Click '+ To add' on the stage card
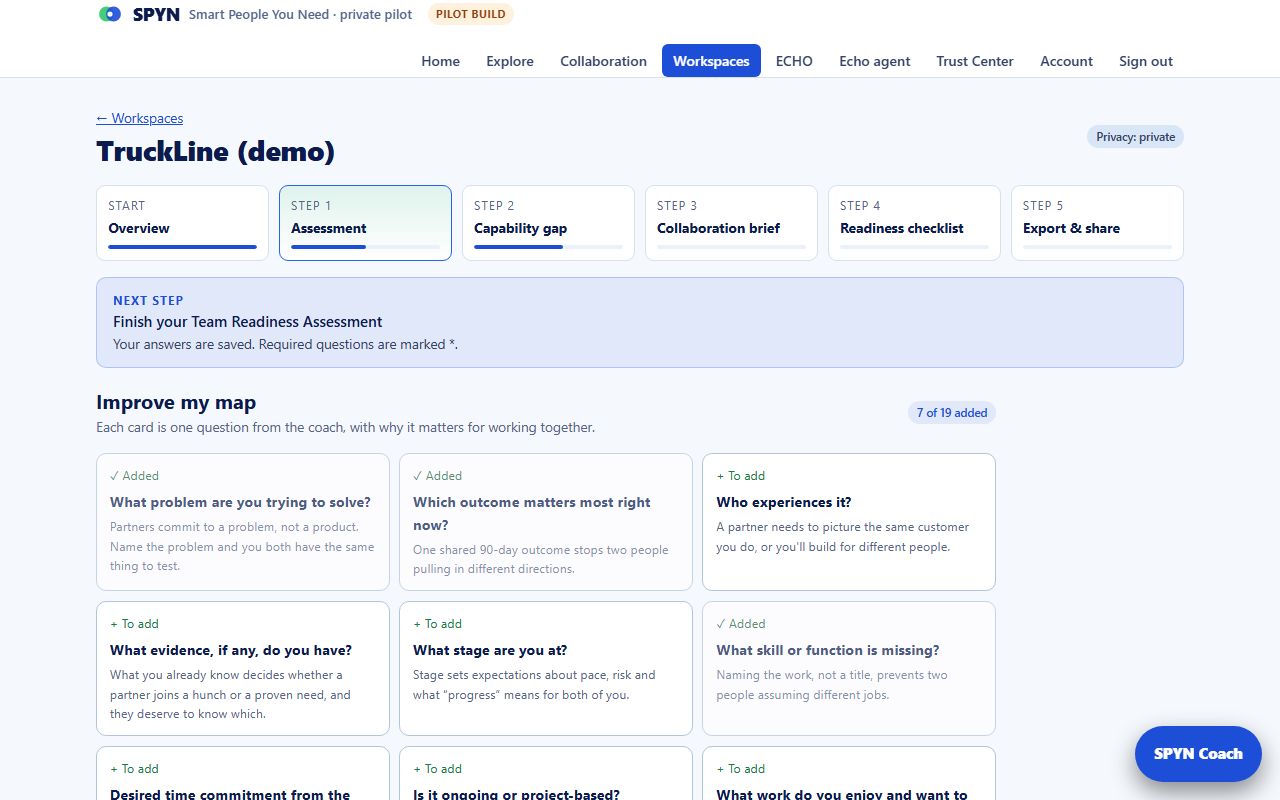Screen dimensions: 1280x800 pyautogui.click(x=438, y=624)
